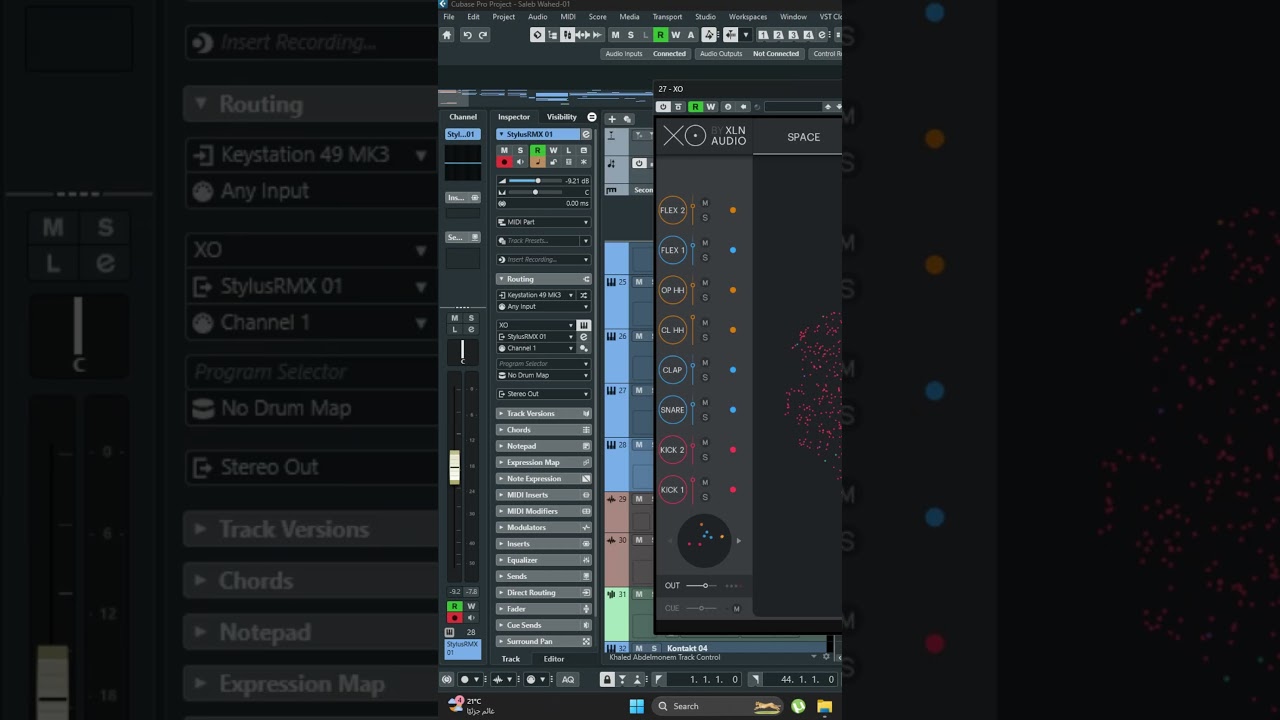Open the Inspector setup options icon
1280x720 pixels.
tap(591, 117)
